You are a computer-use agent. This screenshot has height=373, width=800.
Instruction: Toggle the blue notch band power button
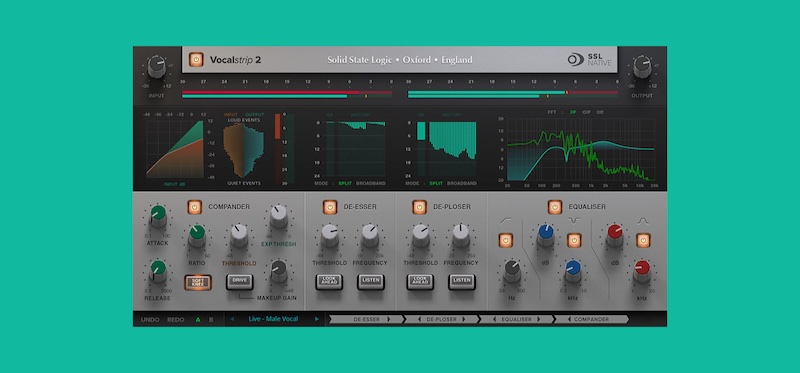574,240
